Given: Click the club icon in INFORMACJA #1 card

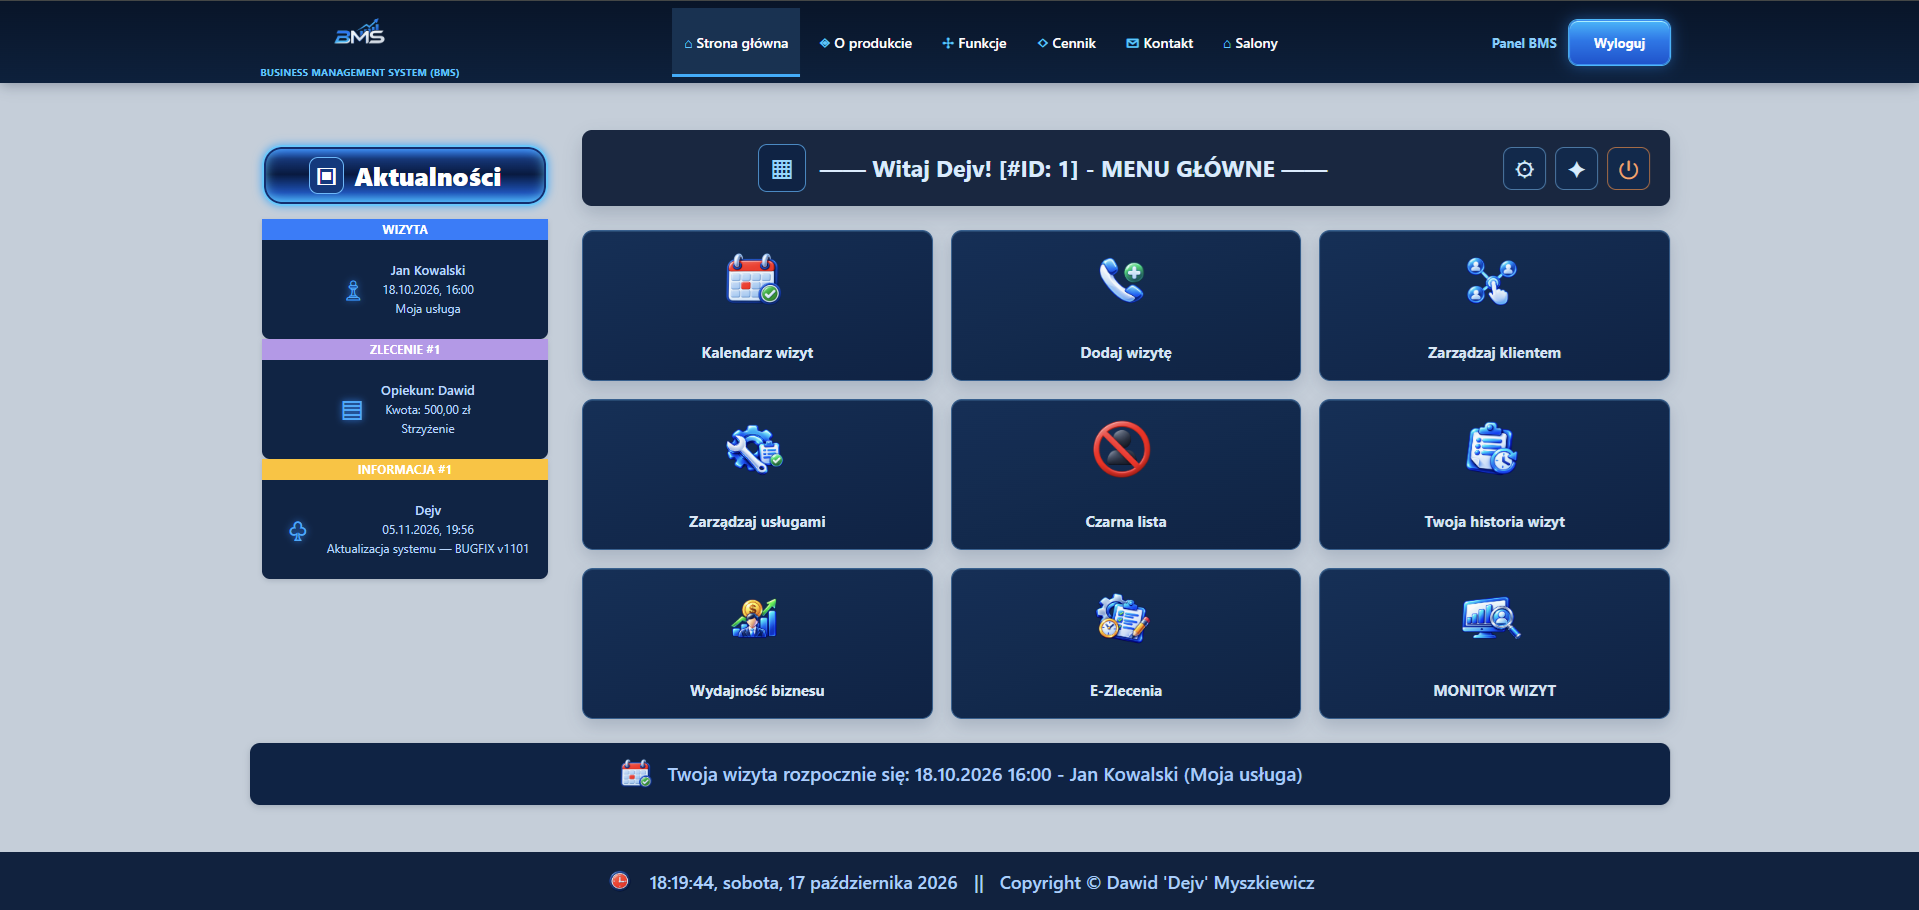Looking at the screenshot, I should pos(298,530).
